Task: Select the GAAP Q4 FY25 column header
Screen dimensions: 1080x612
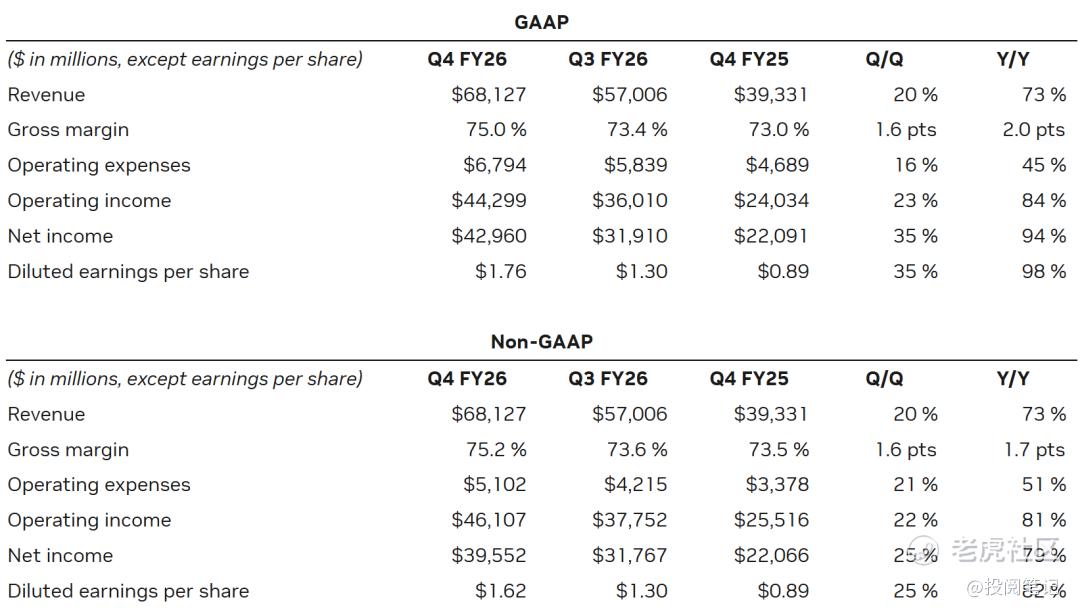Action: [749, 59]
